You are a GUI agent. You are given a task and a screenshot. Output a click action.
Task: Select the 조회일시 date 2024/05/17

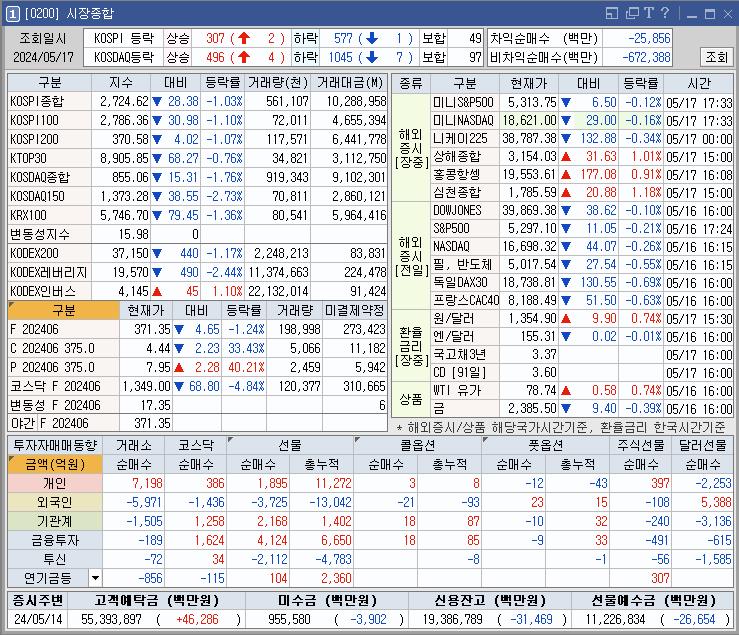pos(43,57)
